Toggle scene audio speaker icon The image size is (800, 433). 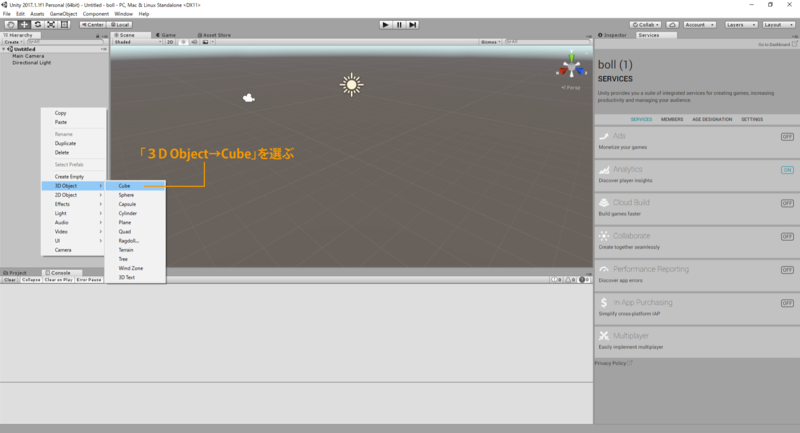tap(194, 42)
